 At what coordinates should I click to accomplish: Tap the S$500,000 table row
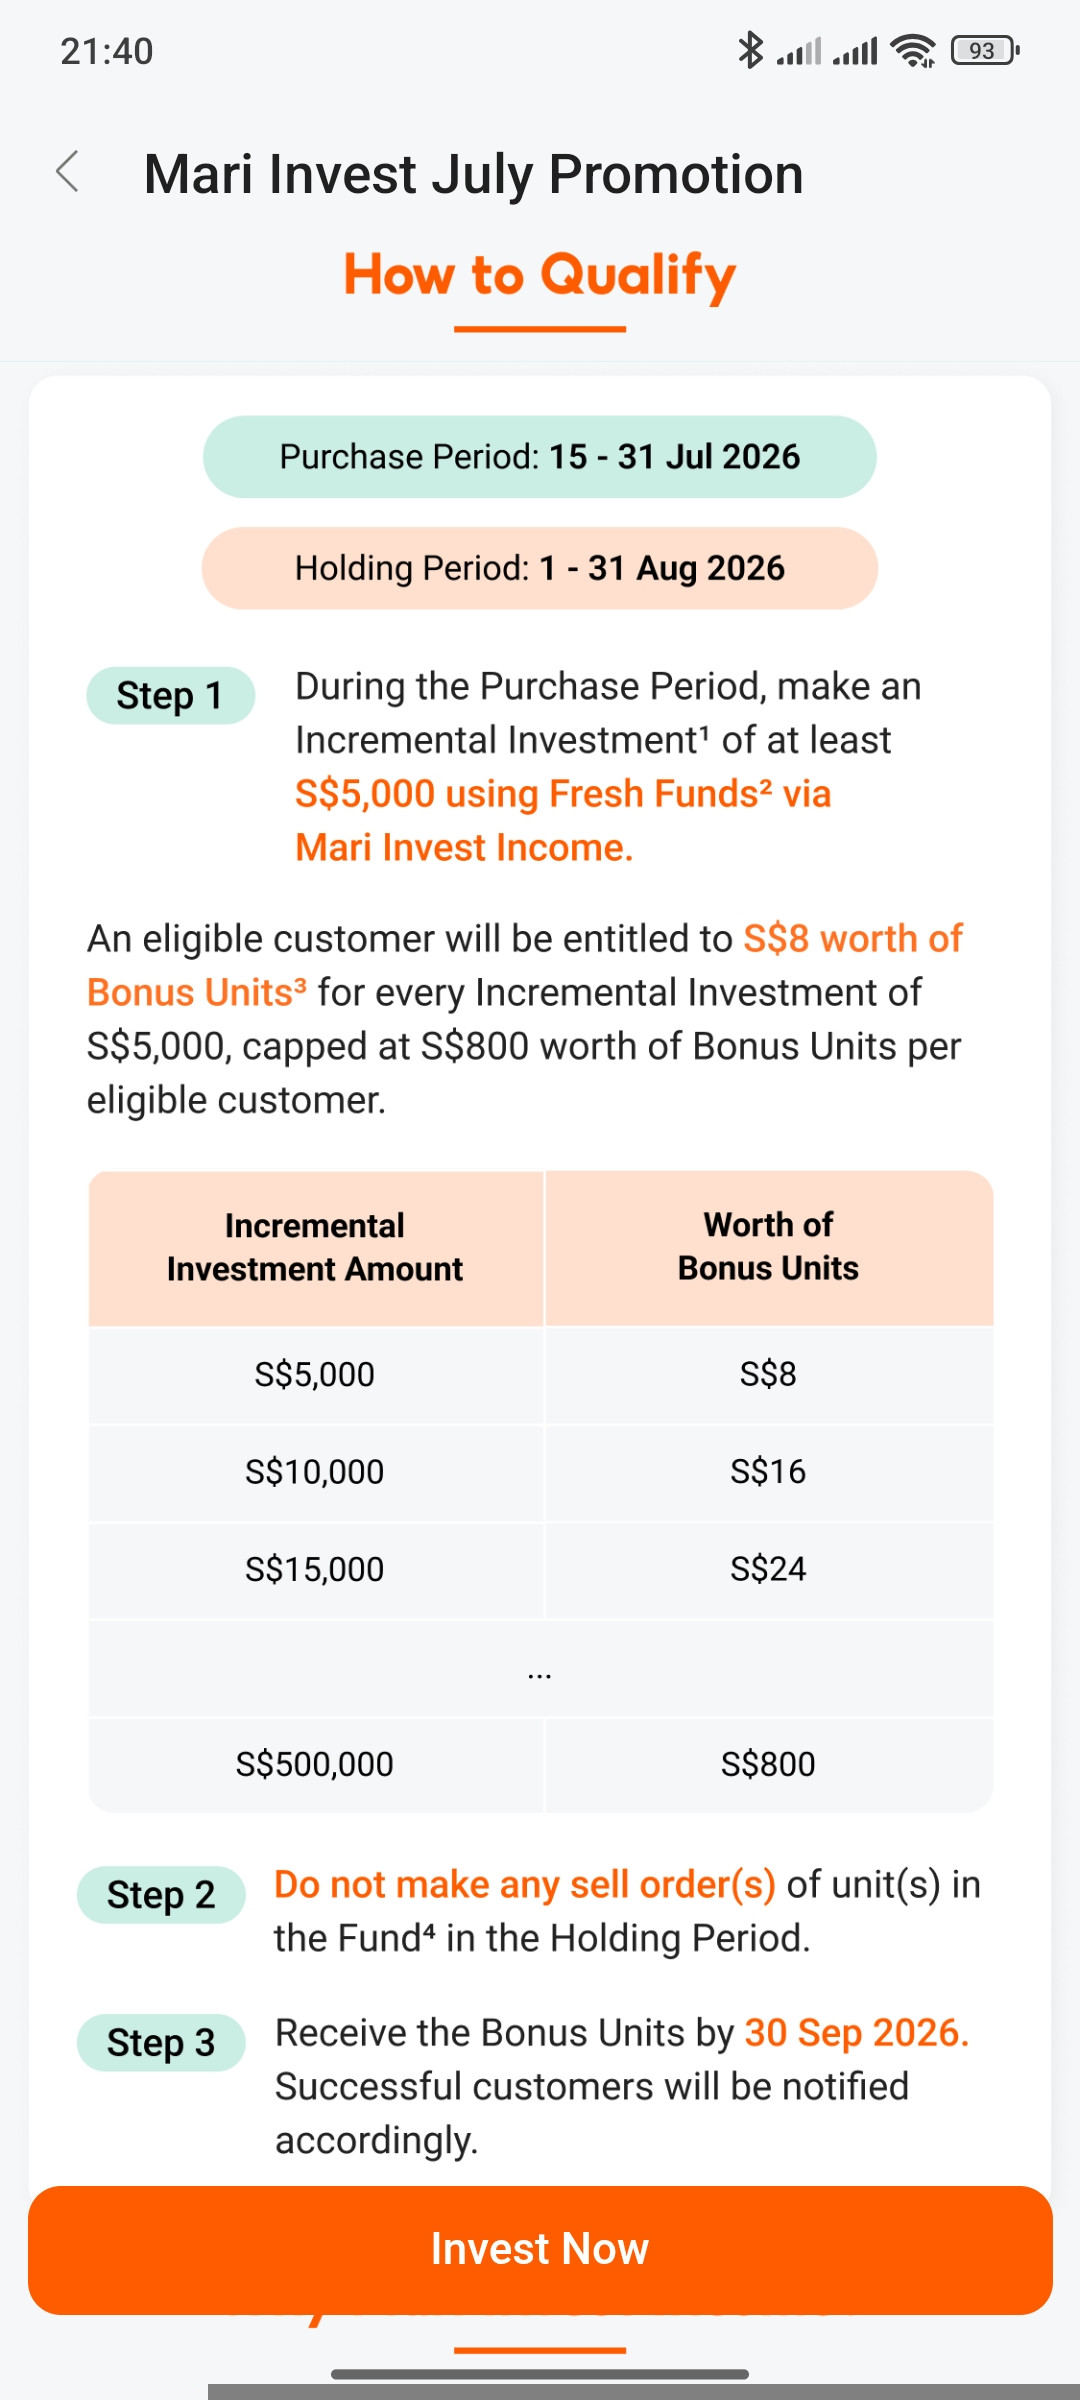pos(541,1765)
